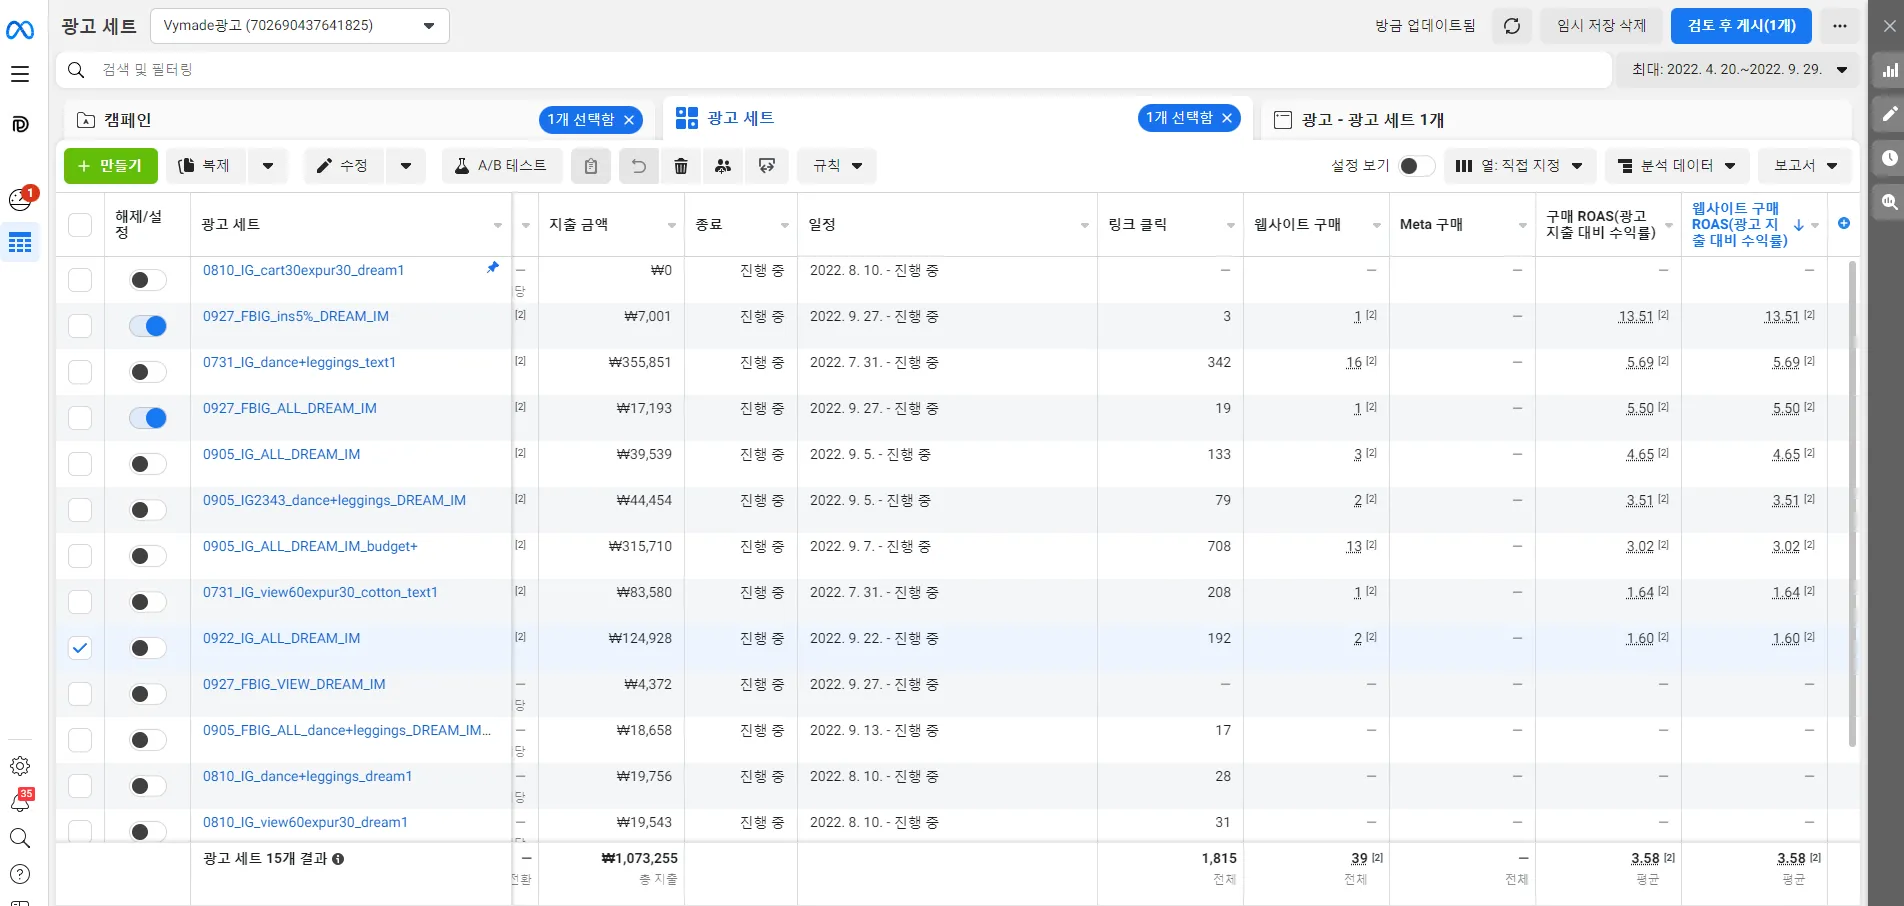This screenshot has height=906, width=1904.
Task: Open the 열: 직접 지정 columns dropdown
Action: point(1520,166)
